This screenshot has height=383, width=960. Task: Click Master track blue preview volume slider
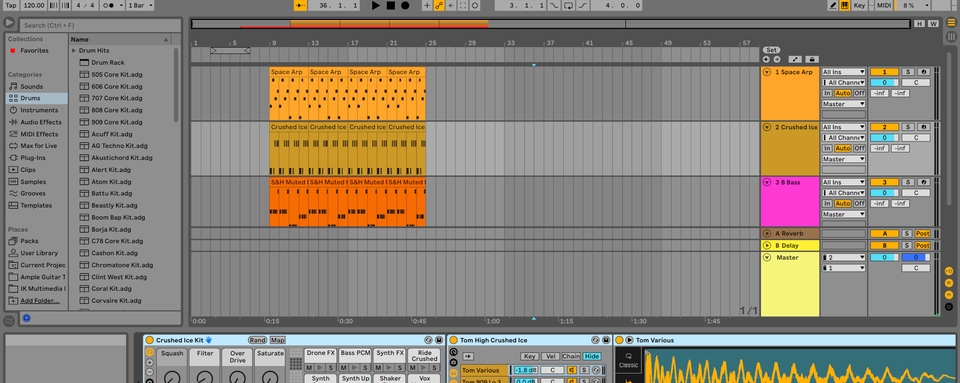click(916, 258)
